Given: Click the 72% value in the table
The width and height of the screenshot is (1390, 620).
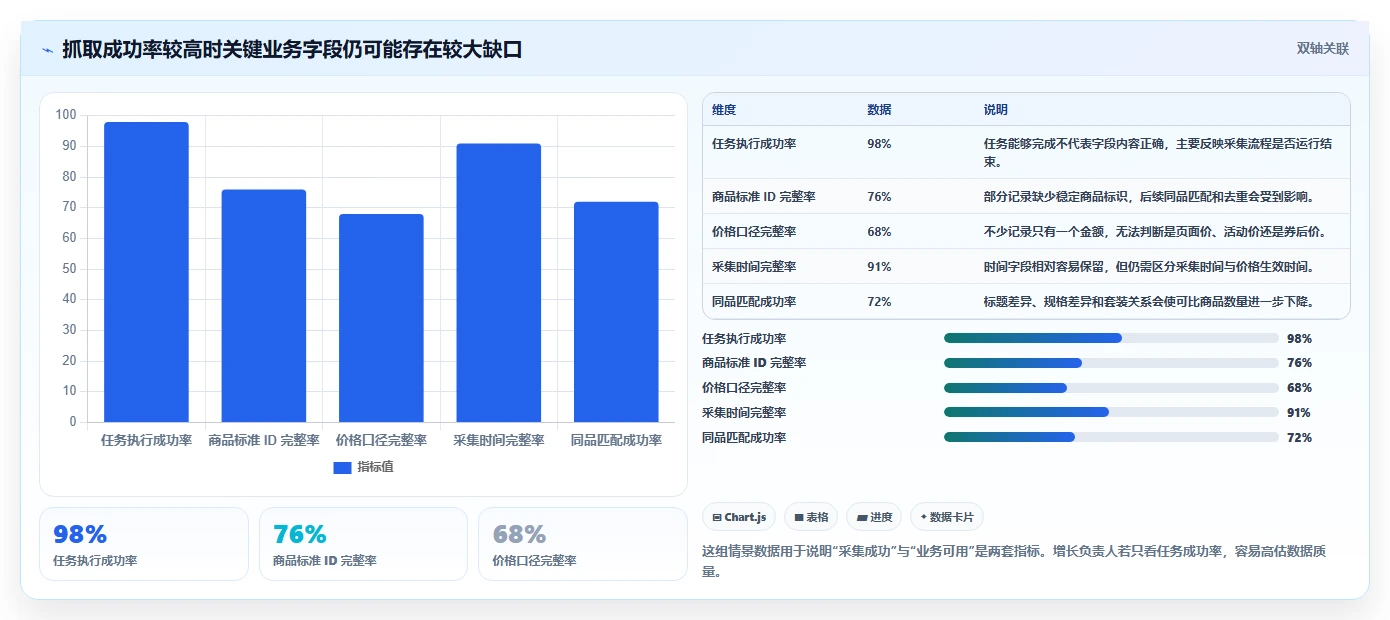Looking at the screenshot, I should (x=879, y=302).
